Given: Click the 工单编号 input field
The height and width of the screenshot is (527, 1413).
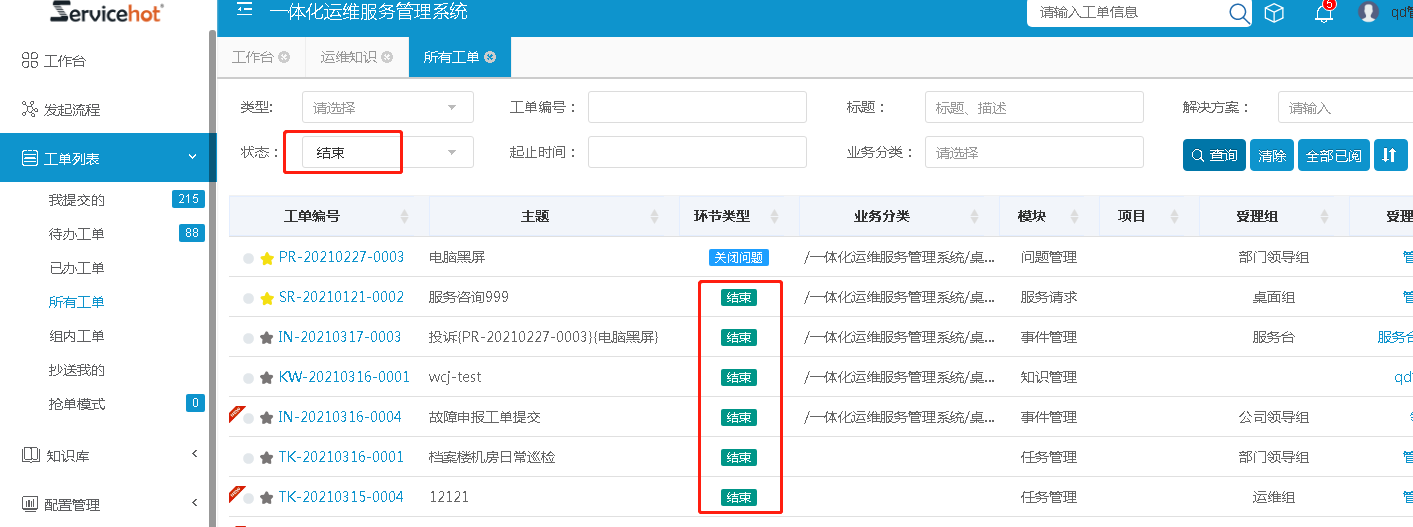Looking at the screenshot, I should coord(697,107).
